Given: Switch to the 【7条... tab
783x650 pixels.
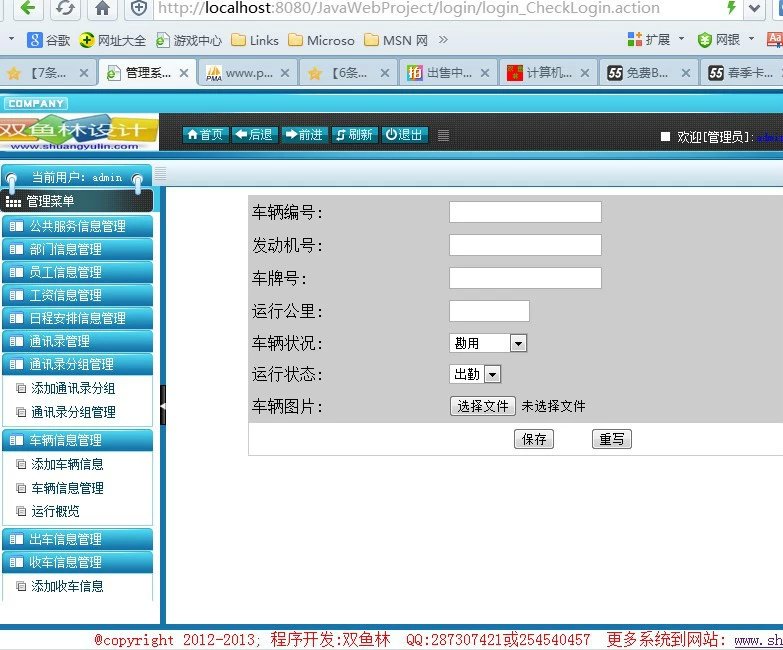Looking at the screenshot, I should (x=48, y=73).
